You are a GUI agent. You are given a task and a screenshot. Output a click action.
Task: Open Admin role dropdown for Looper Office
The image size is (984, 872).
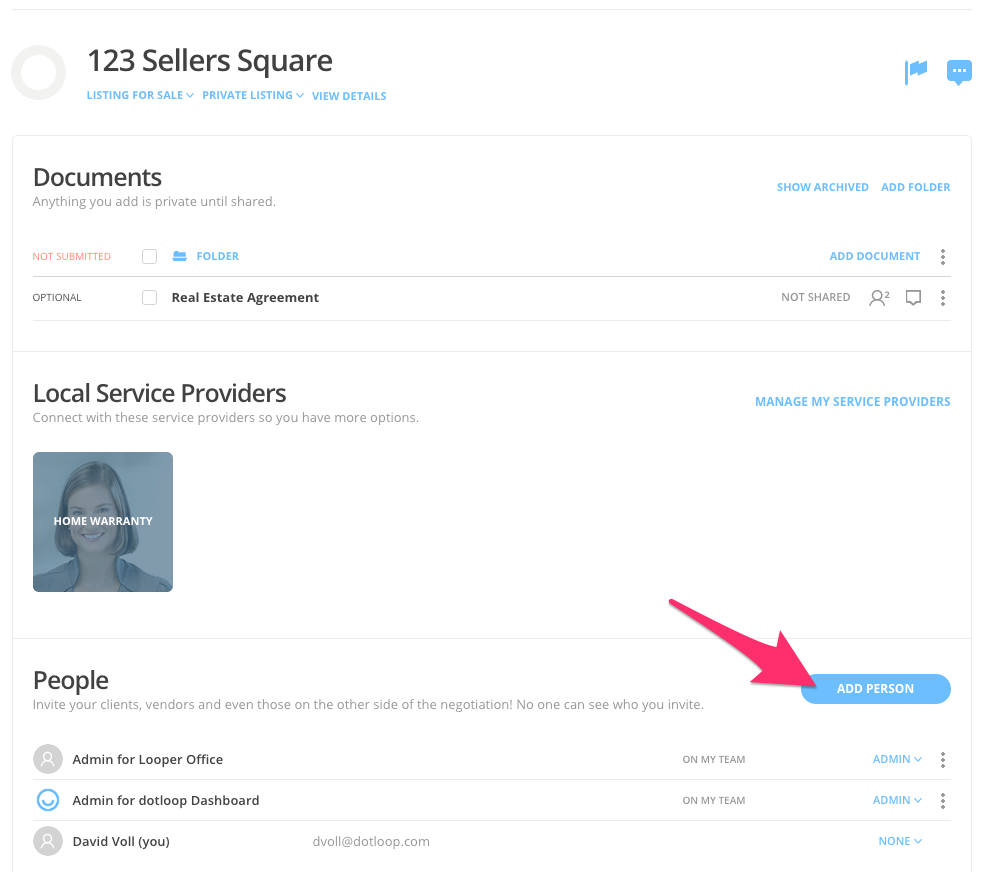897,759
